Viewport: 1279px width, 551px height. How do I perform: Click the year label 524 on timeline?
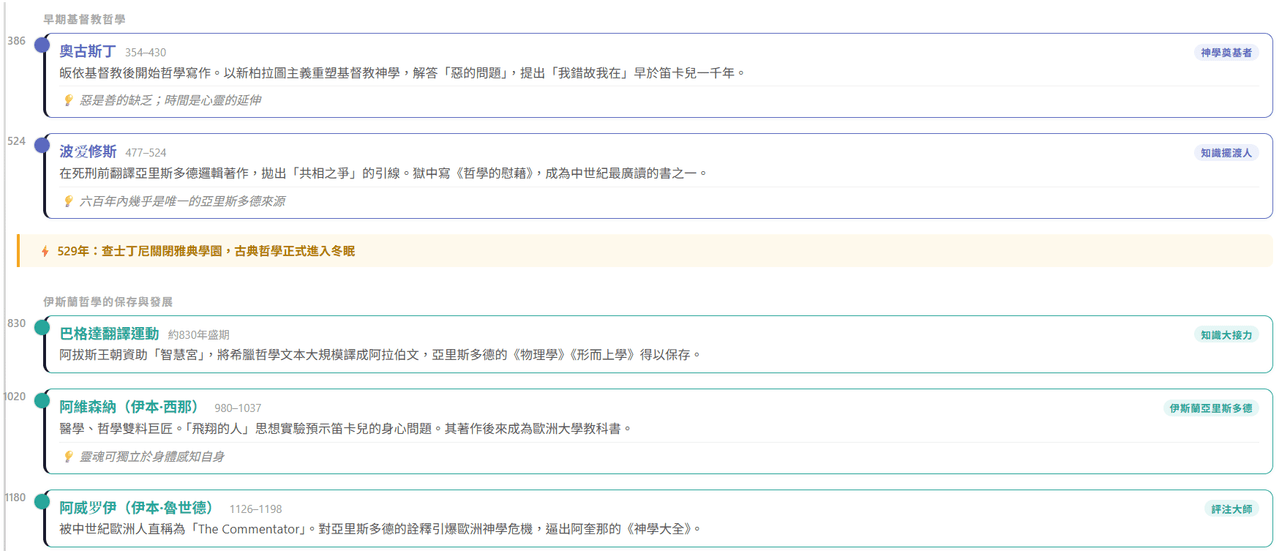point(16,141)
